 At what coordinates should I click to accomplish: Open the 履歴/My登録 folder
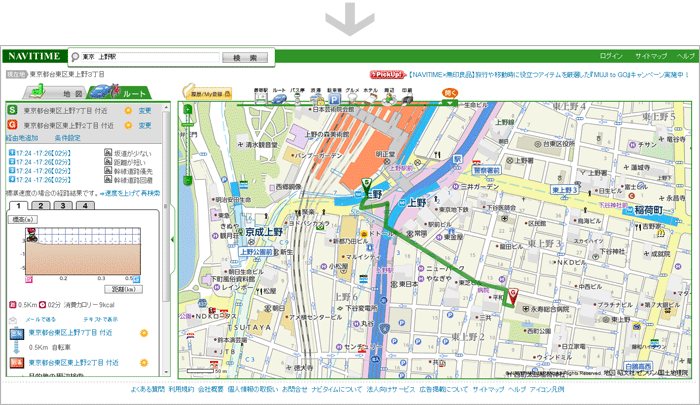click(x=208, y=92)
